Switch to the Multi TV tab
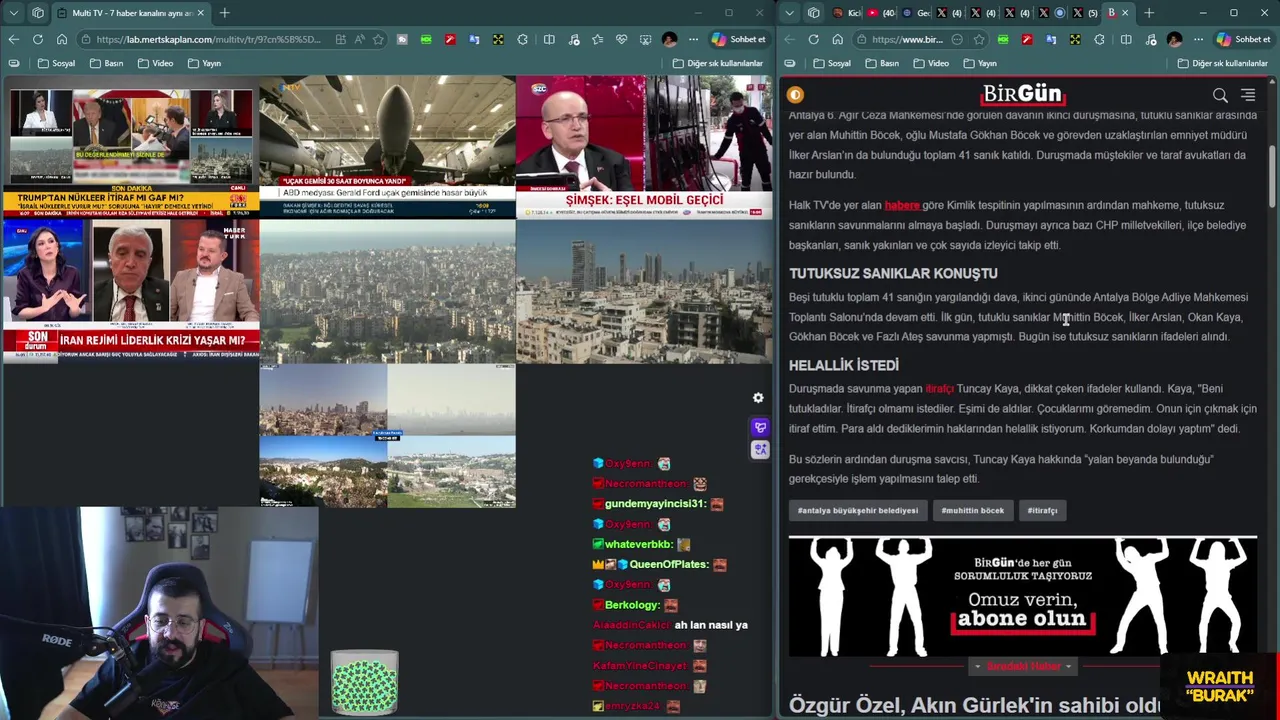 click(x=131, y=13)
